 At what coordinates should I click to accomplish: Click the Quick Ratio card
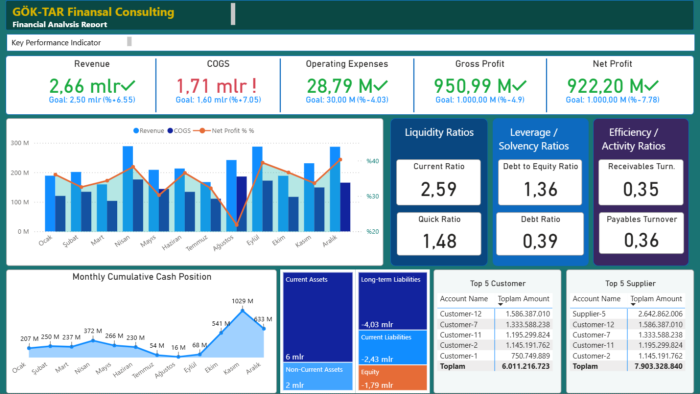[x=439, y=234]
